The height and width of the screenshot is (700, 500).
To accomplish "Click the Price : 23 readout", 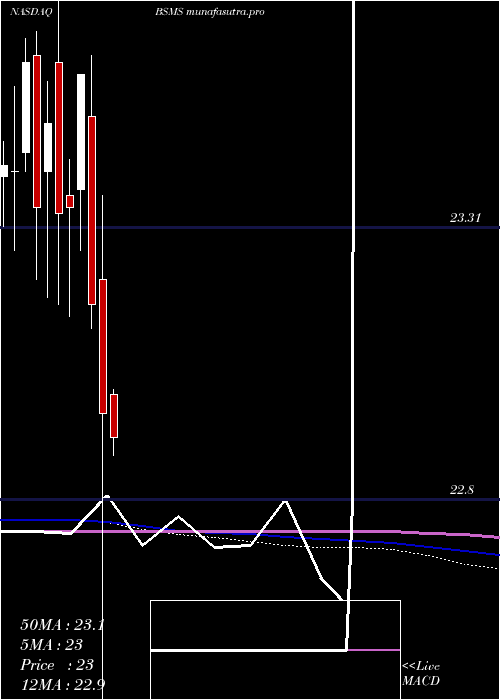I will [57, 665].
